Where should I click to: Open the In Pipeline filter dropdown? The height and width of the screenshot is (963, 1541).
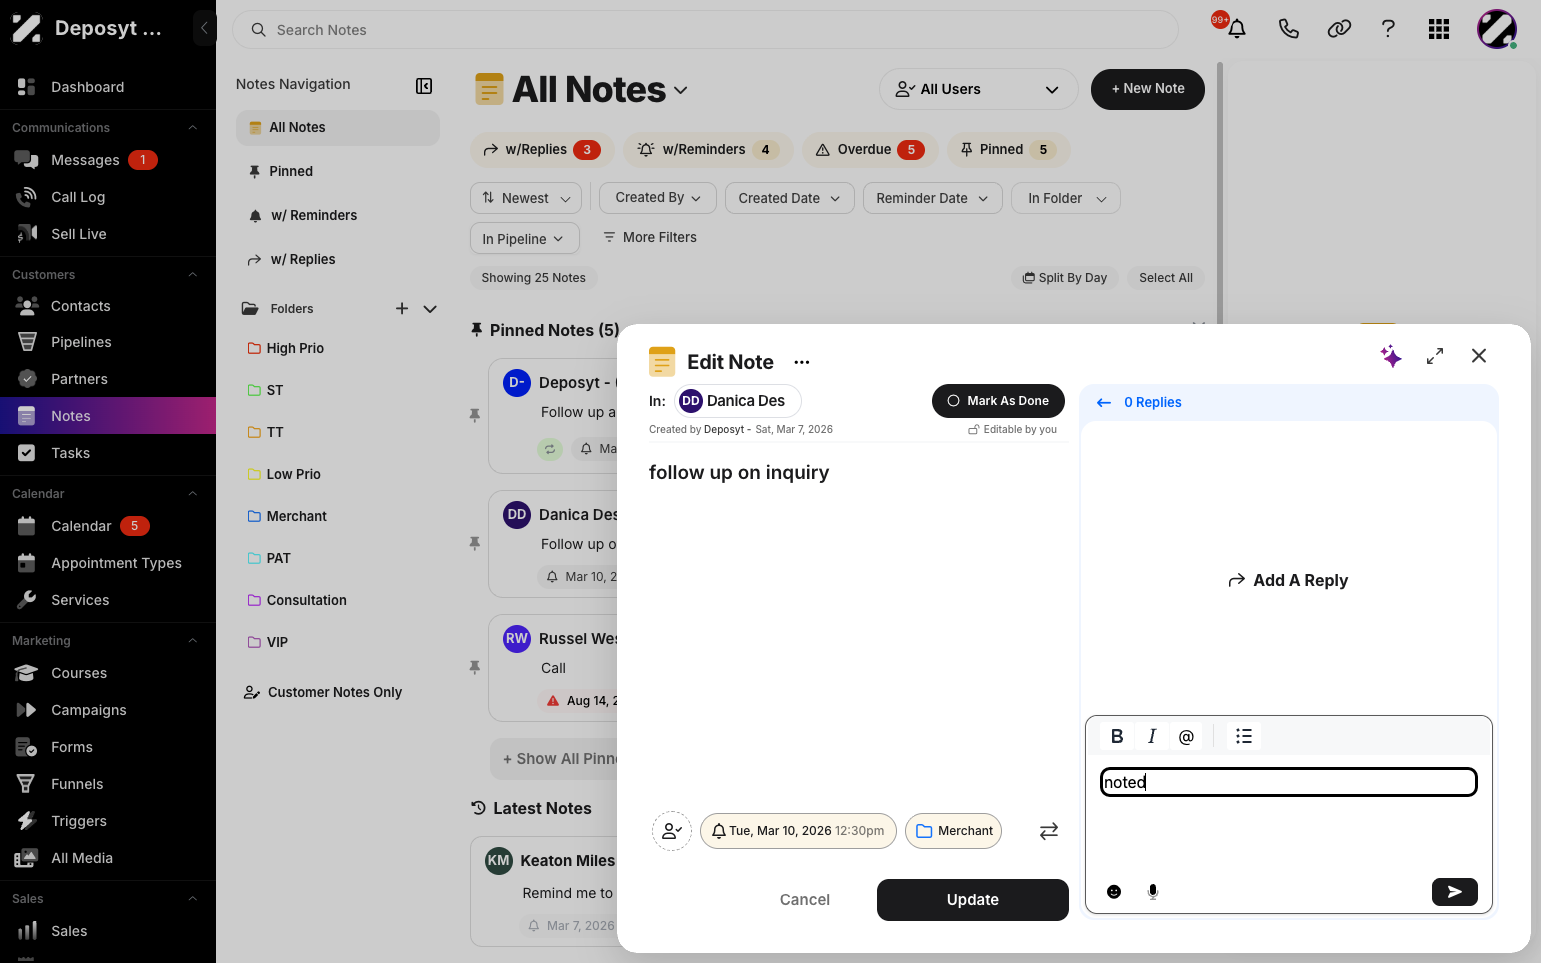tap(523, 239)
